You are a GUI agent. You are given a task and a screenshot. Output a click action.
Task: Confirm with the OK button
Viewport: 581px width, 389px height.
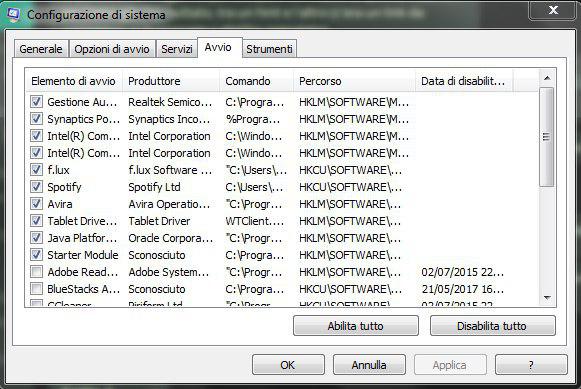pyautogui.click(x=288, y=365)
